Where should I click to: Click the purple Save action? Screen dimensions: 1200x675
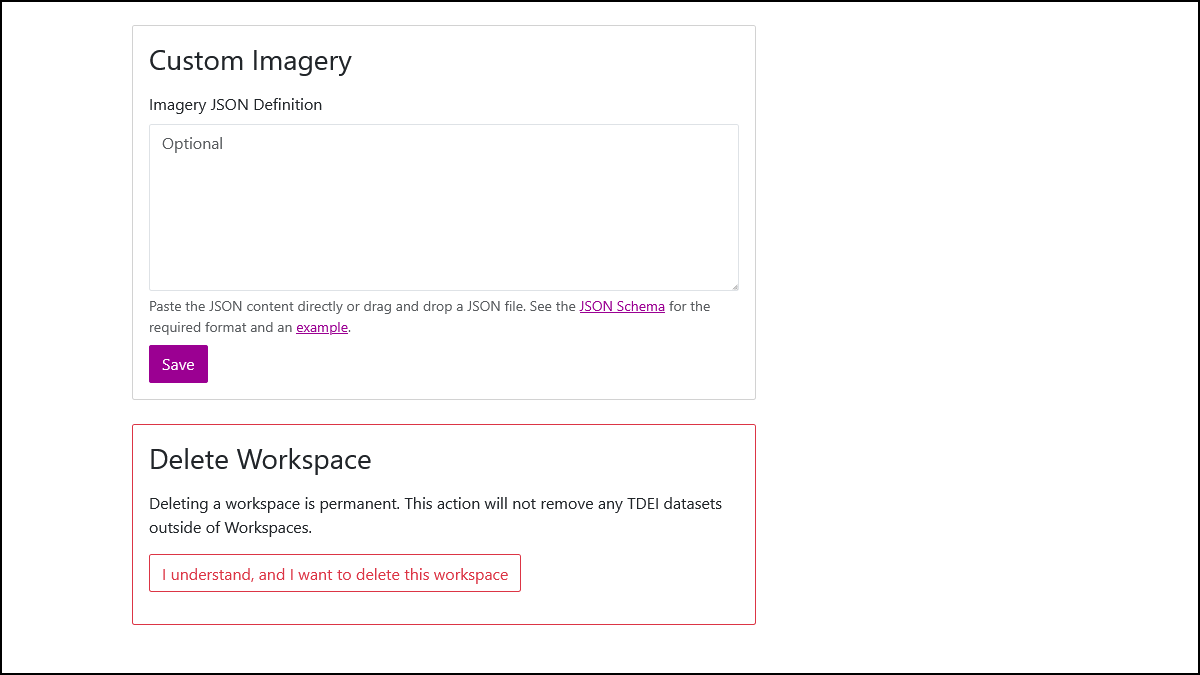pyautogui.click(x=178, y=363)
